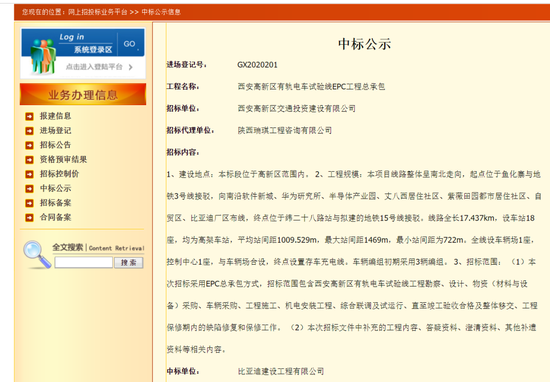Click red arrow icon beside 报建信息
The width and height of the screenshot is (550, 382).
29,116
